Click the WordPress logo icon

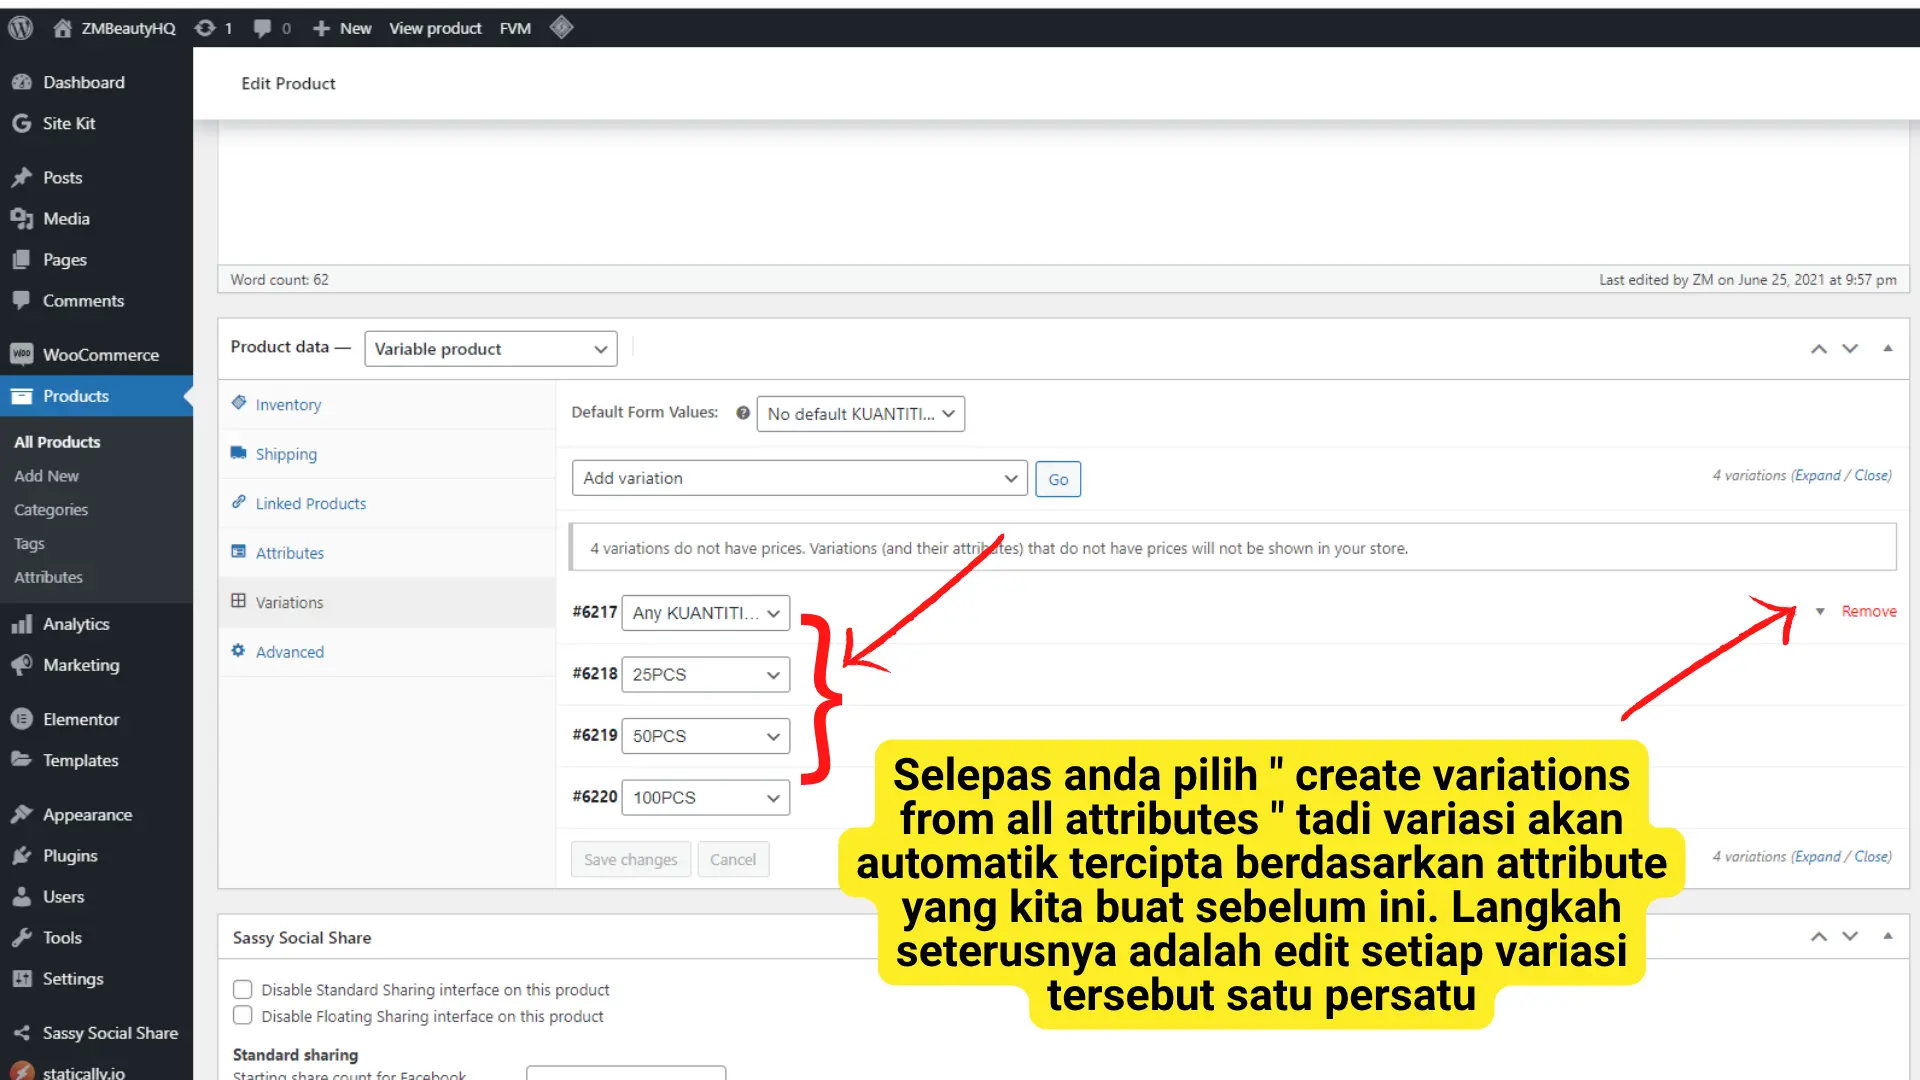coord(21,28)
